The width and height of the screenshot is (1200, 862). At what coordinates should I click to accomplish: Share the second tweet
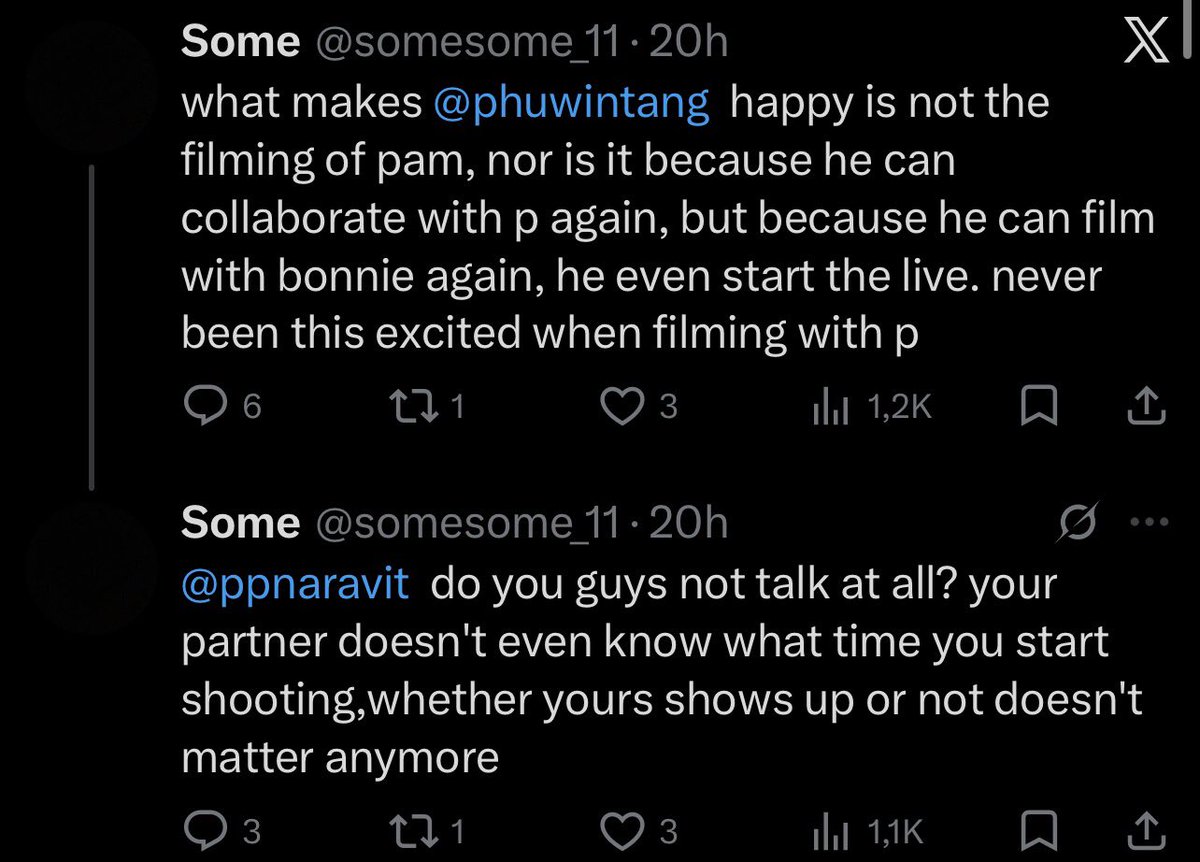(x=1146, y=829)
